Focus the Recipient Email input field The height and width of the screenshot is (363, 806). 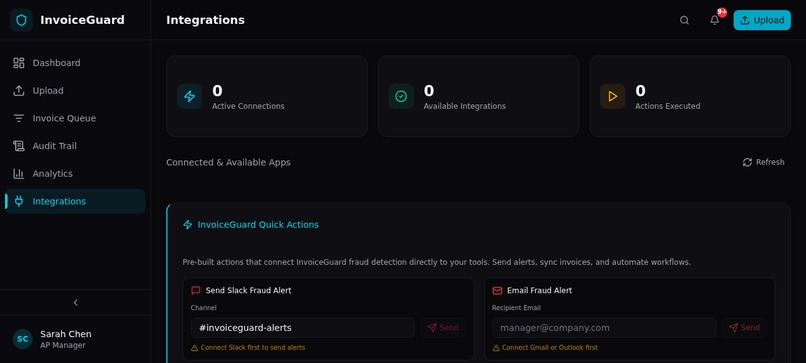coord(604,328)
